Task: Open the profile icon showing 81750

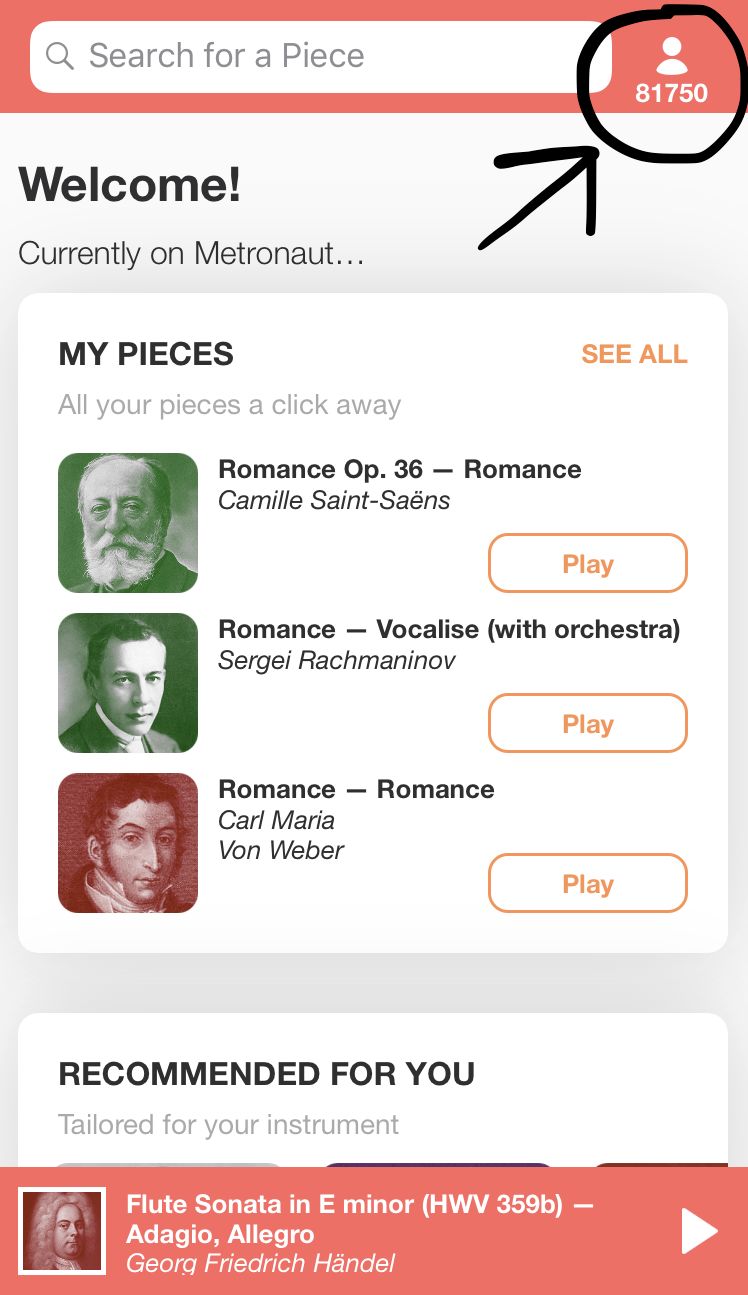Action: click(672, 56)
